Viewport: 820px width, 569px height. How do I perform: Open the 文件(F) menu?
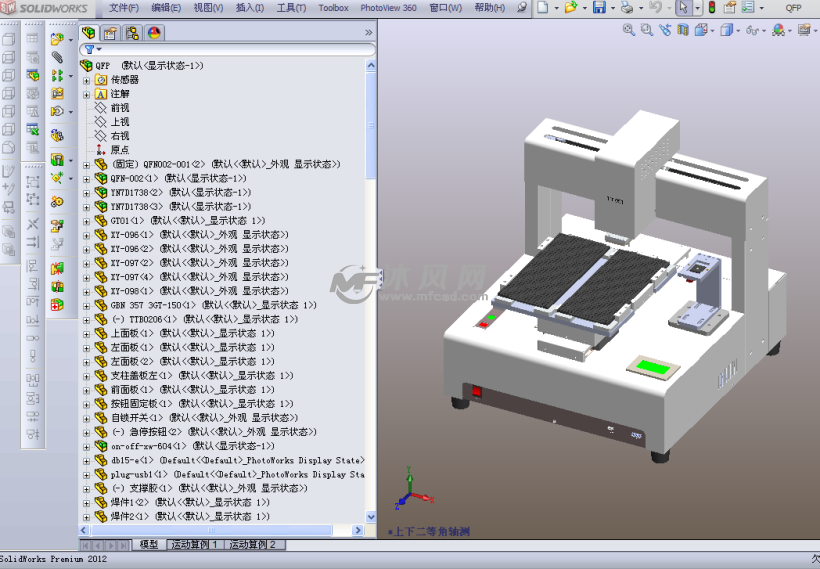(x=124, y=8)
